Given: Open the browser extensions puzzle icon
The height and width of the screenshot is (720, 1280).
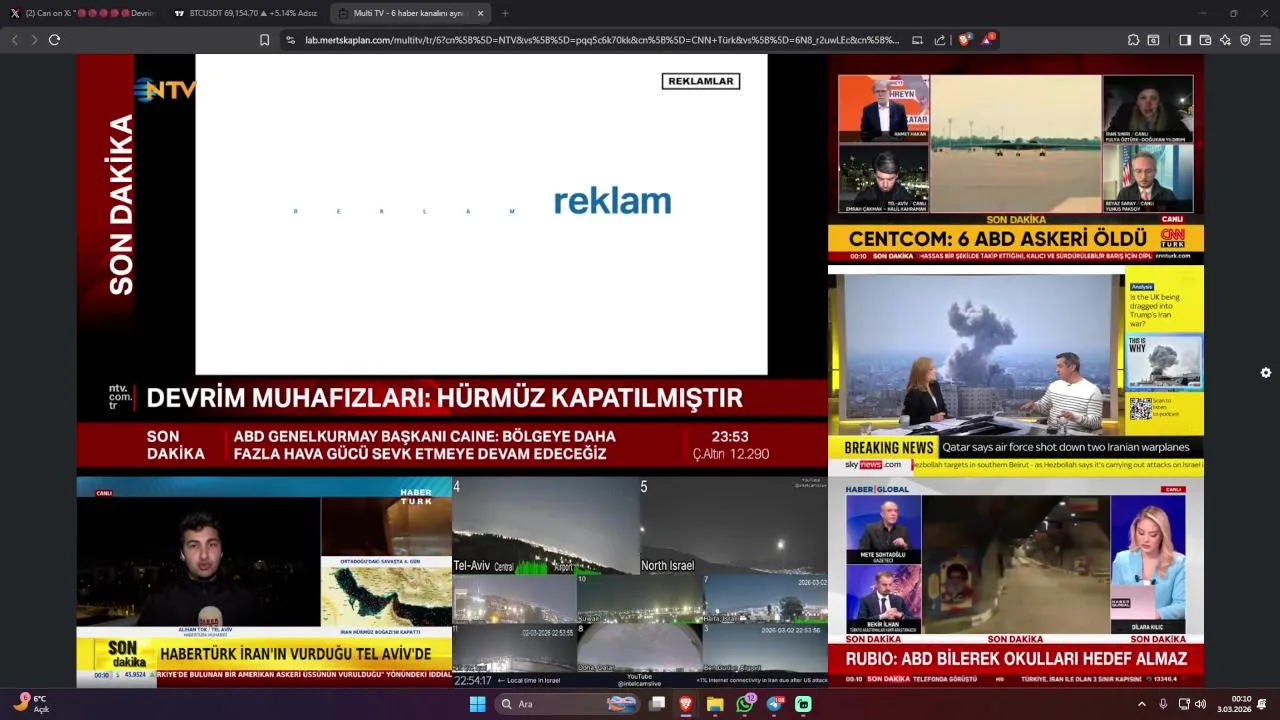Looking at the screenshot, I should click(1133, 40).
